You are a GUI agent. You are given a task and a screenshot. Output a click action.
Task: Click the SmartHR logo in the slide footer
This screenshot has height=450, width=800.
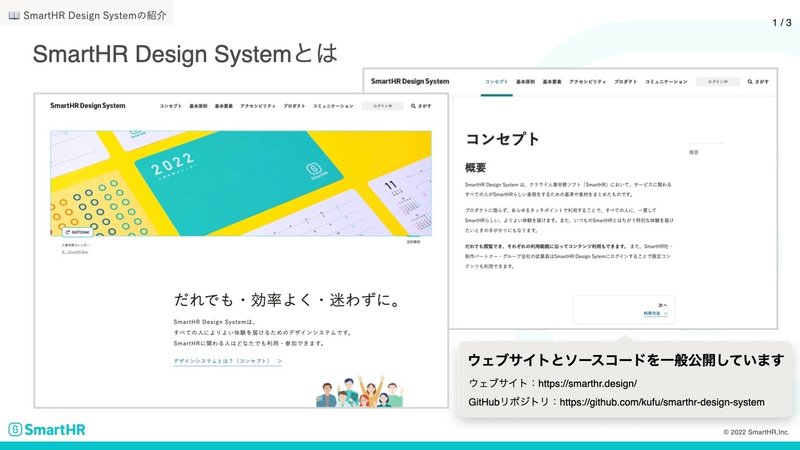47,430
